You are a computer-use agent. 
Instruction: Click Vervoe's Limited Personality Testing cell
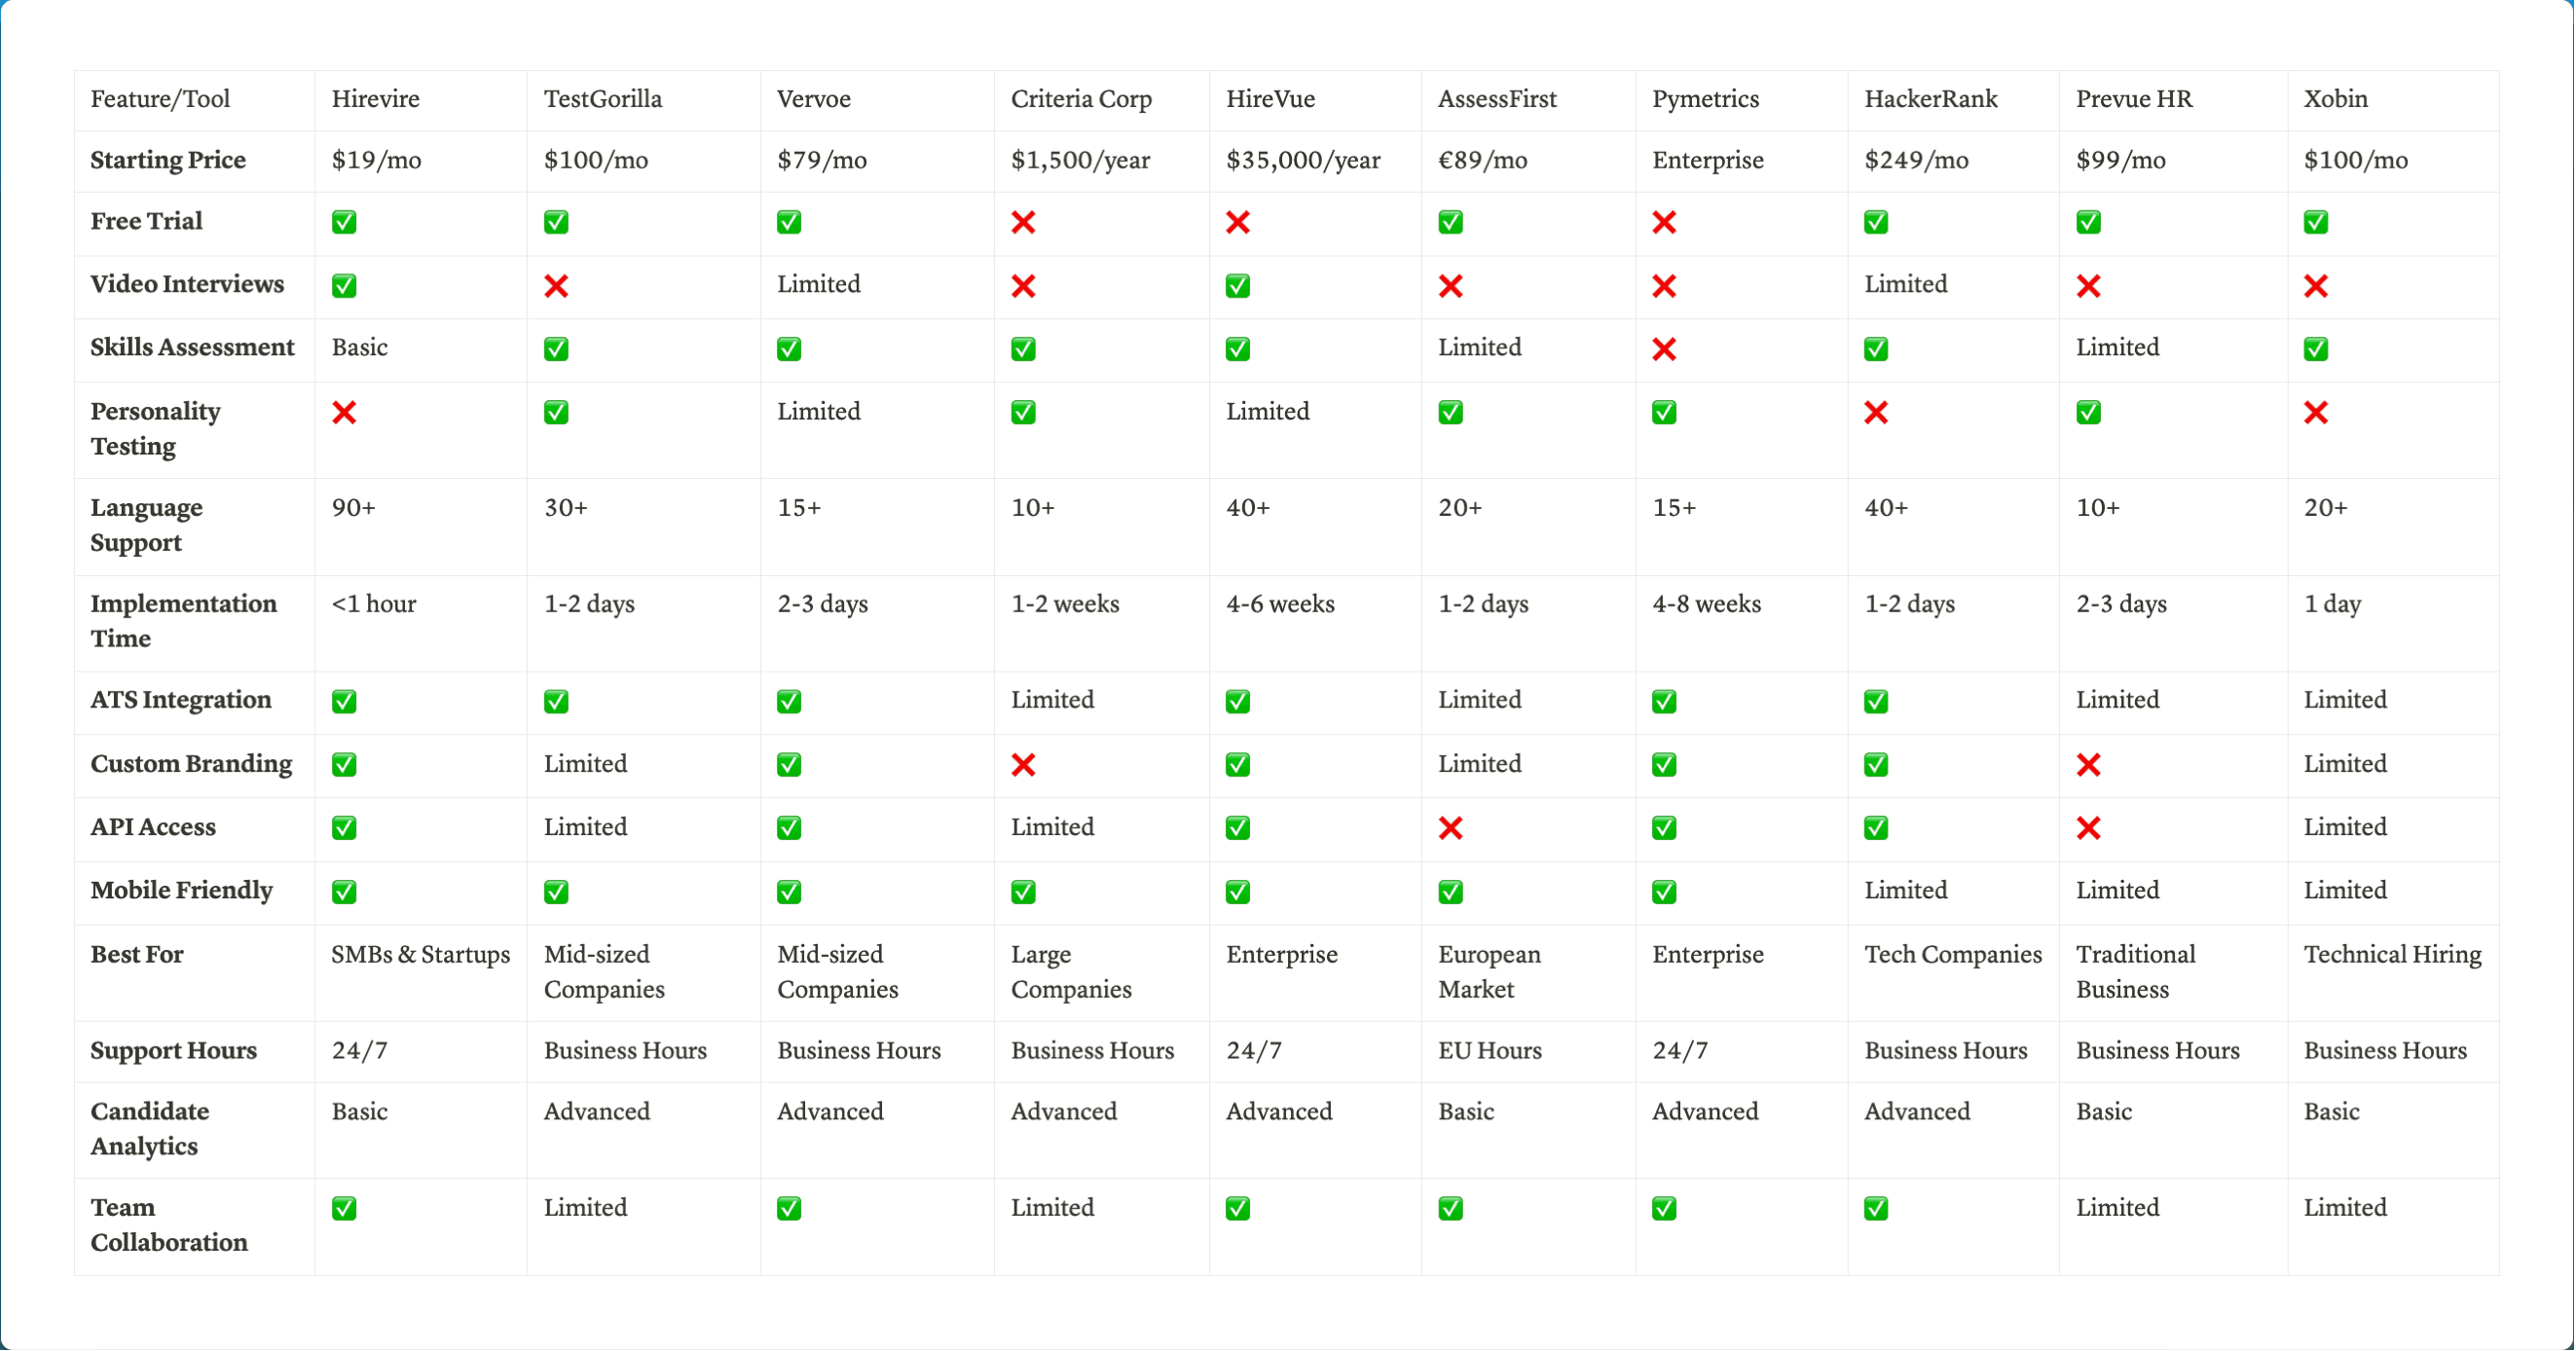click(818, 411)
